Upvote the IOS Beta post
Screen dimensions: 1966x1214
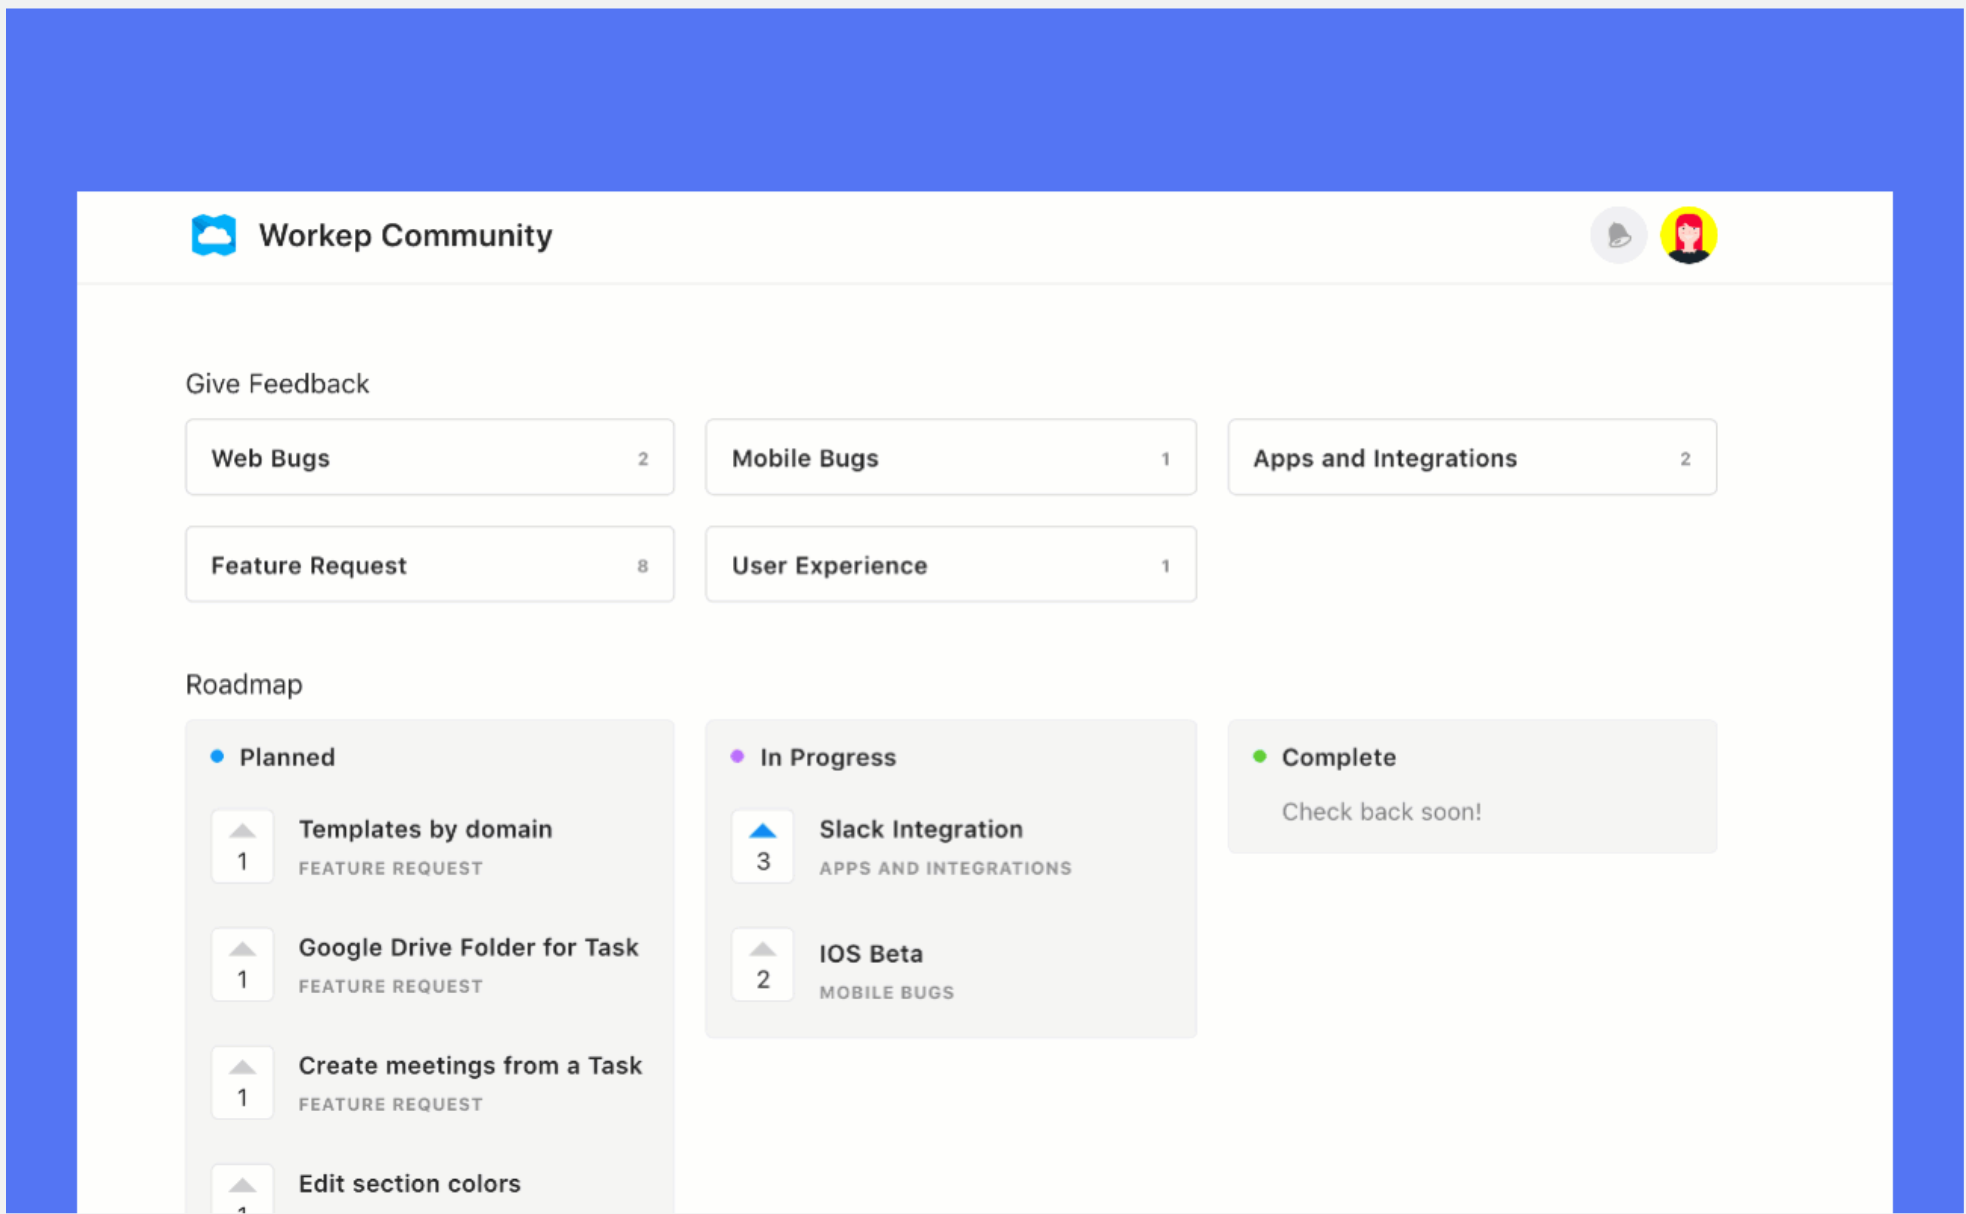tap(763, 964)
